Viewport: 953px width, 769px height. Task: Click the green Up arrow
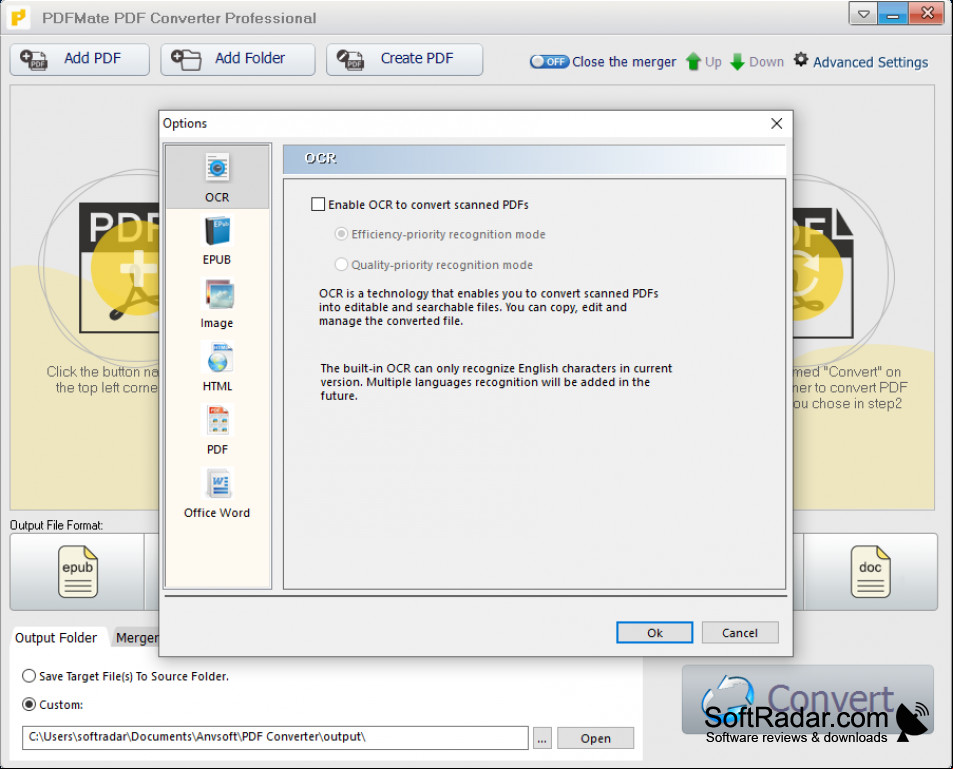tap(693, 61)
